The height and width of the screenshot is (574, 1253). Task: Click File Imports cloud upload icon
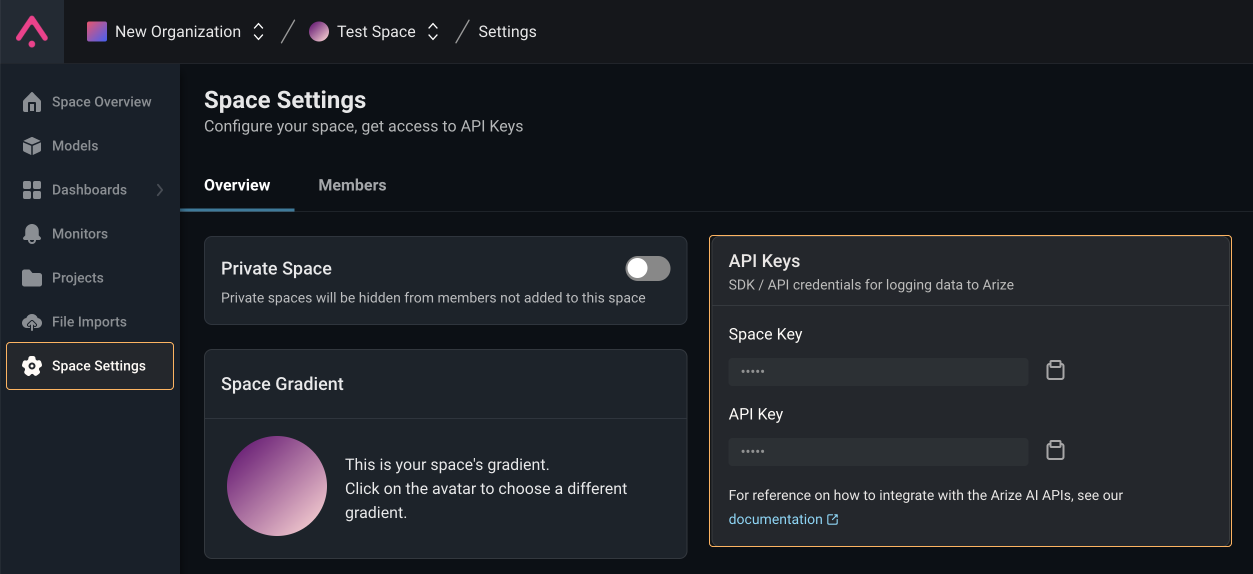coord(32,322)
